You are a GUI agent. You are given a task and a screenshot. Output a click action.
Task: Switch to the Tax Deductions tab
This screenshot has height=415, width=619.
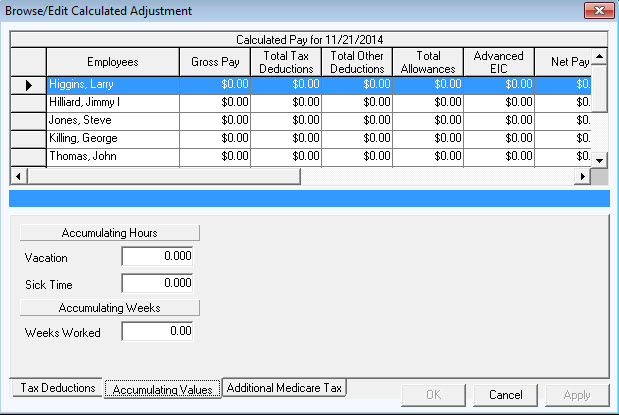point(57,388)
